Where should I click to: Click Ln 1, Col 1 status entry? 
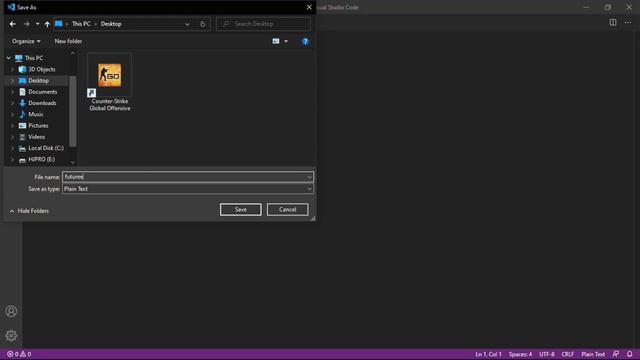pyautogui.click(x=488, y=354)
